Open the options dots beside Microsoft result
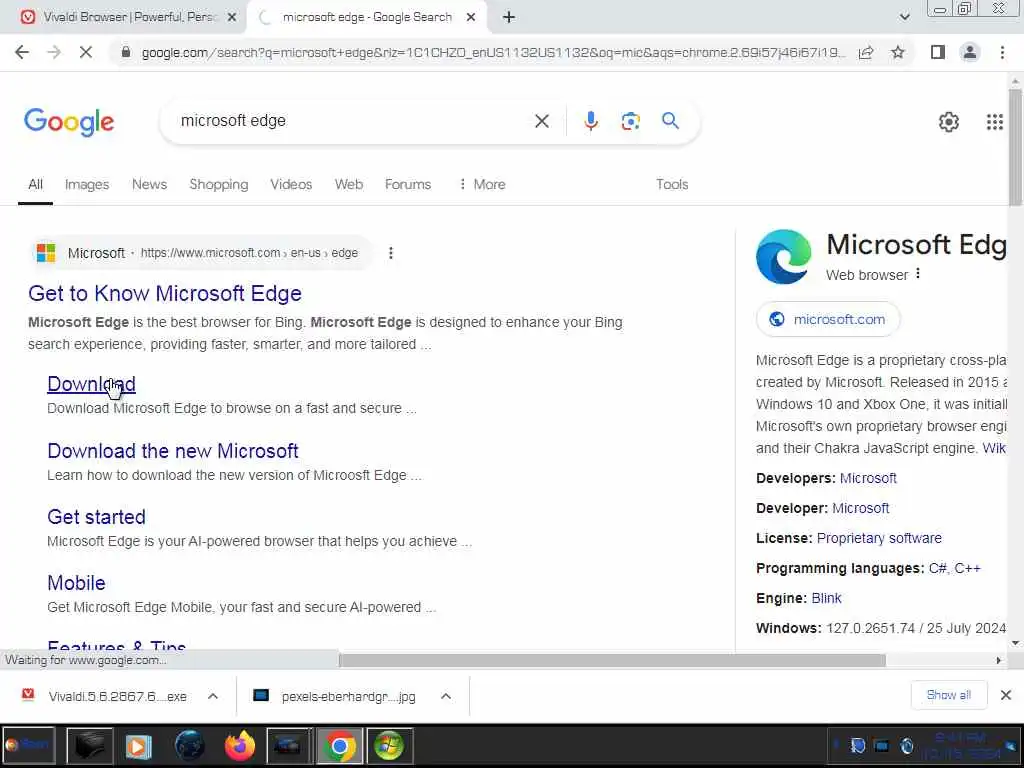Viewport: 1024px width, 768px height. [x=391, y=253]
